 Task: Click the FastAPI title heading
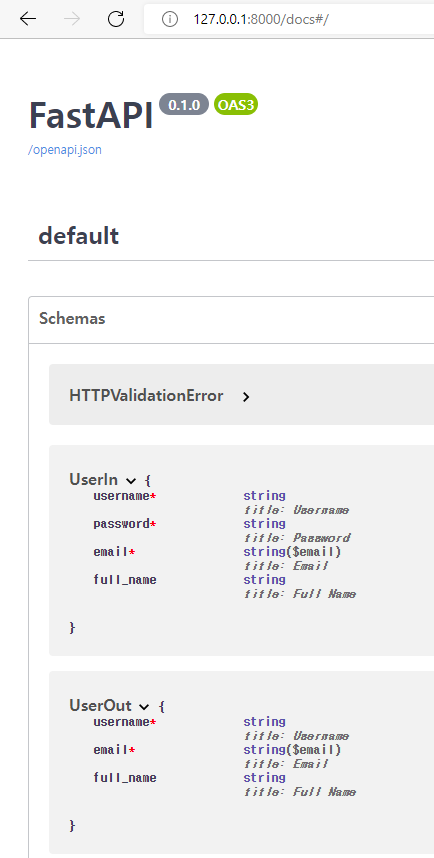coord(91,115)
